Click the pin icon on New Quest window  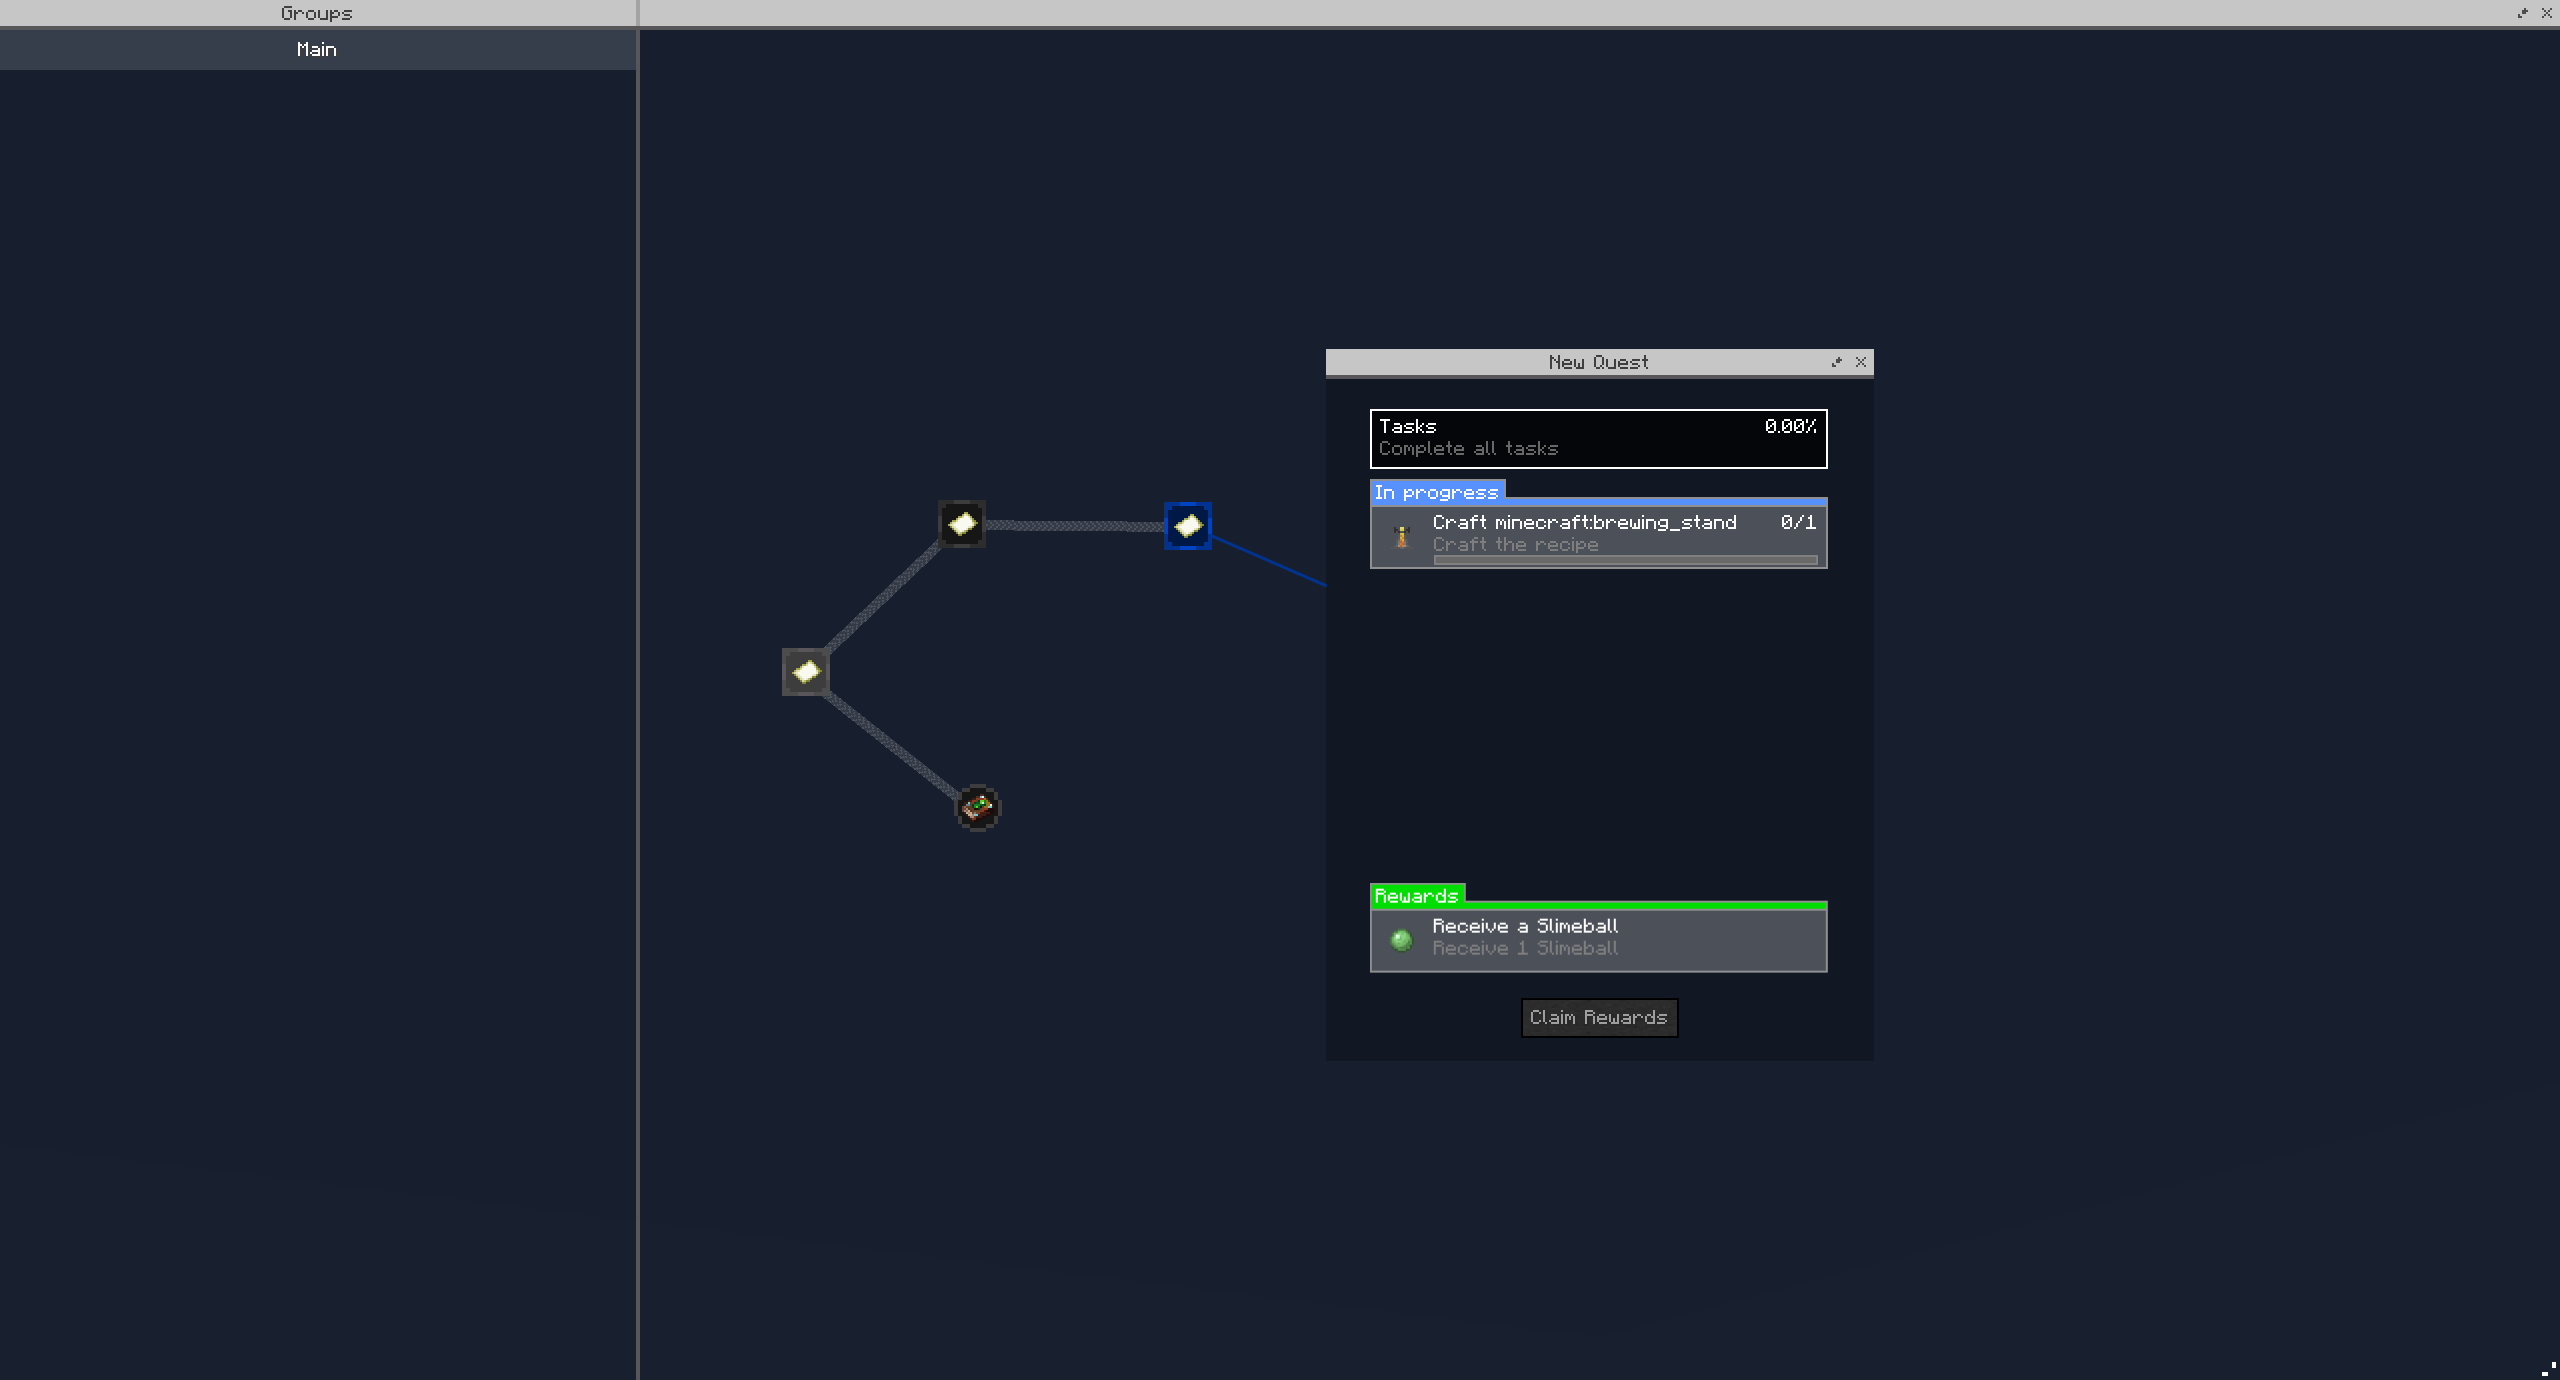click(x=1838, y=362)
